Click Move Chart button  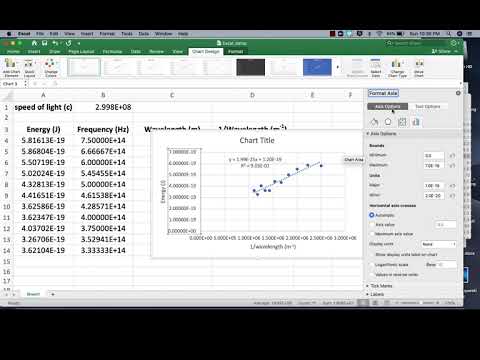[x=419, y=68]
